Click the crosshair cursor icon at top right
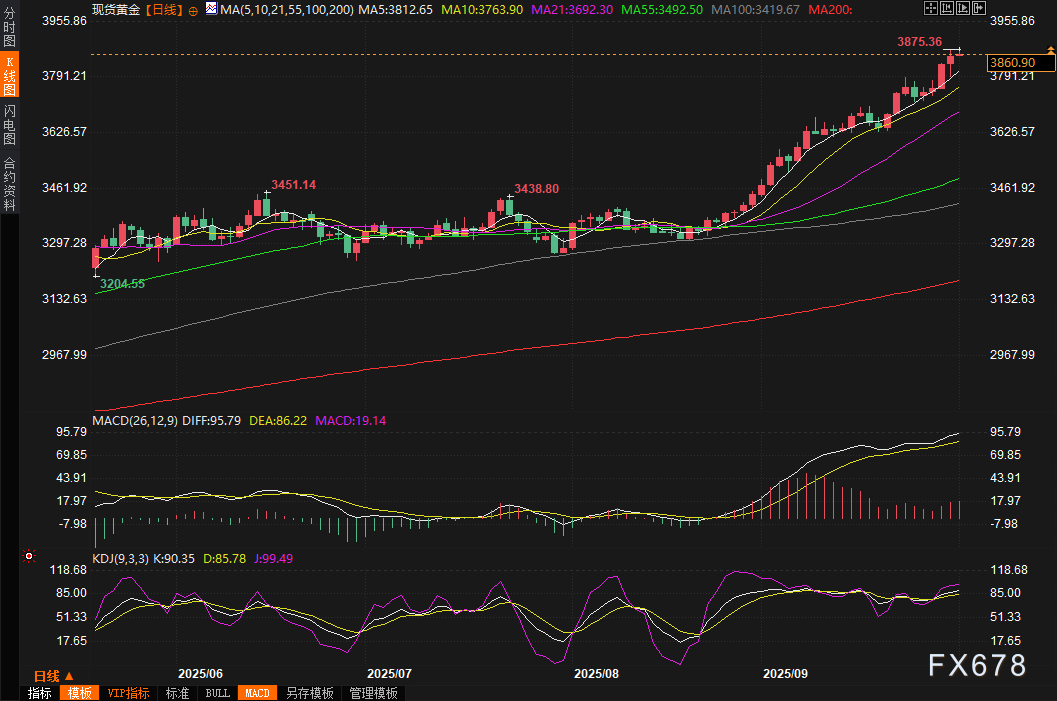 tap(929, 8)
